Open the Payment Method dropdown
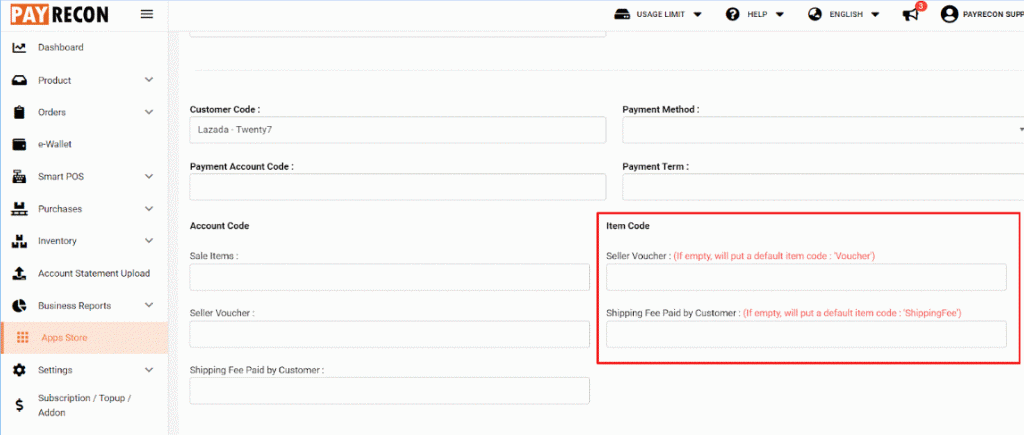This screenshot has width=1024, height=435. pos(823,130)
